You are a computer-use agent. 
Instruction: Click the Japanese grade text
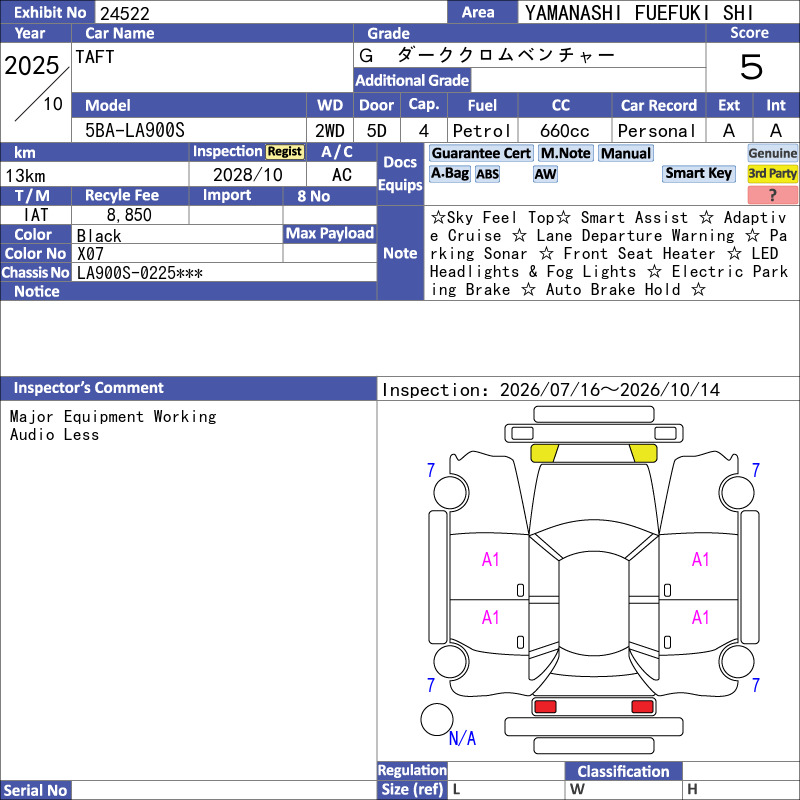tap(487, 55)
